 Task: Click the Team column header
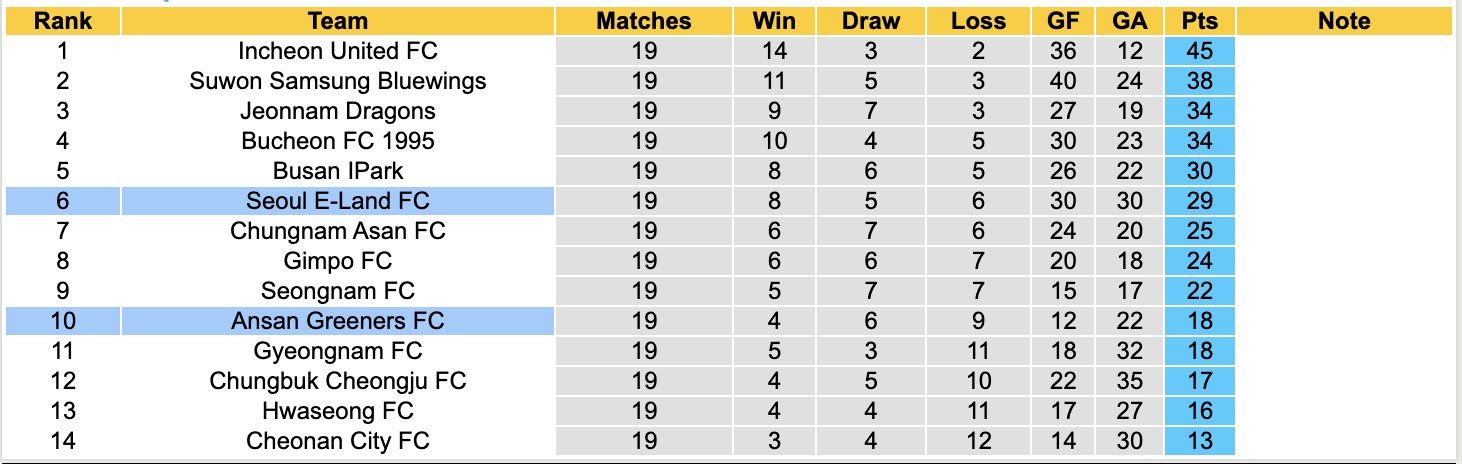tap(338, 21)
